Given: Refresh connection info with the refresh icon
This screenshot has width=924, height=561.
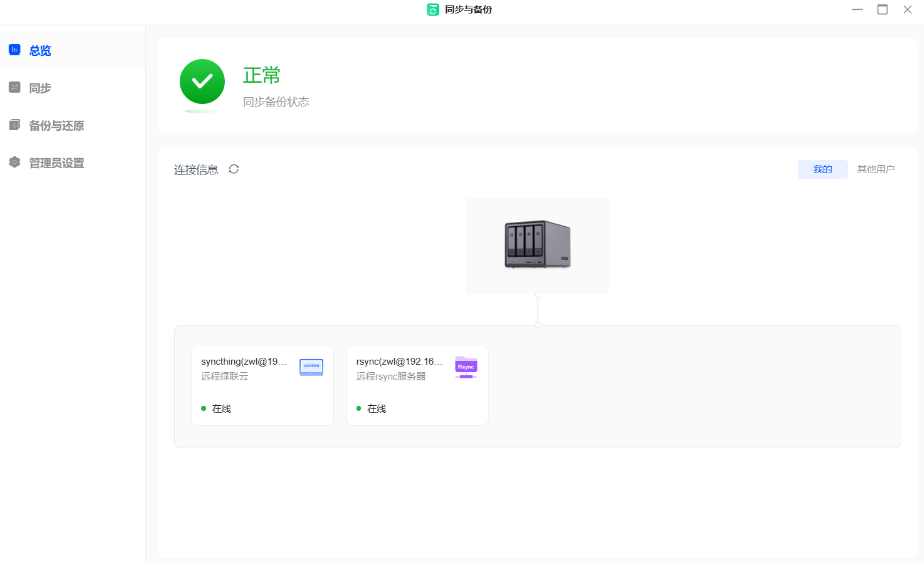Looking at the screenshot, I should [x=234, y=169].
